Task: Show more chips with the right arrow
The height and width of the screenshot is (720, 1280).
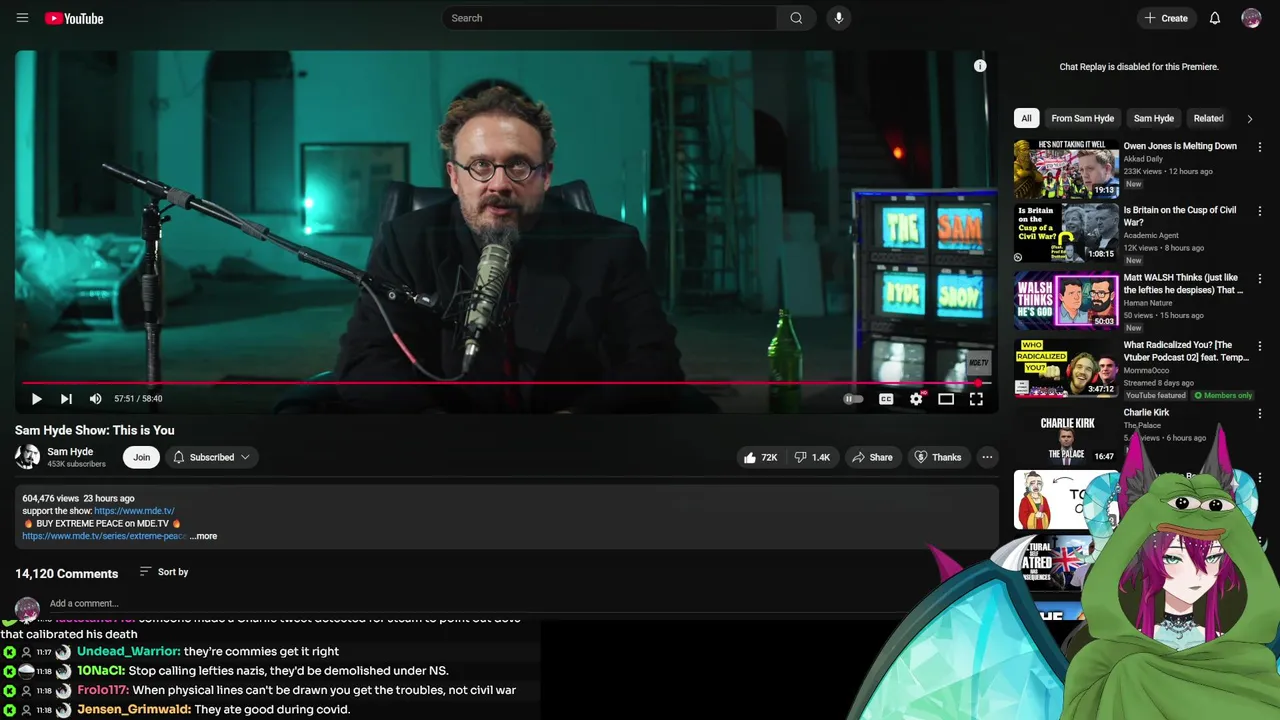Action: click(1249, 118)
